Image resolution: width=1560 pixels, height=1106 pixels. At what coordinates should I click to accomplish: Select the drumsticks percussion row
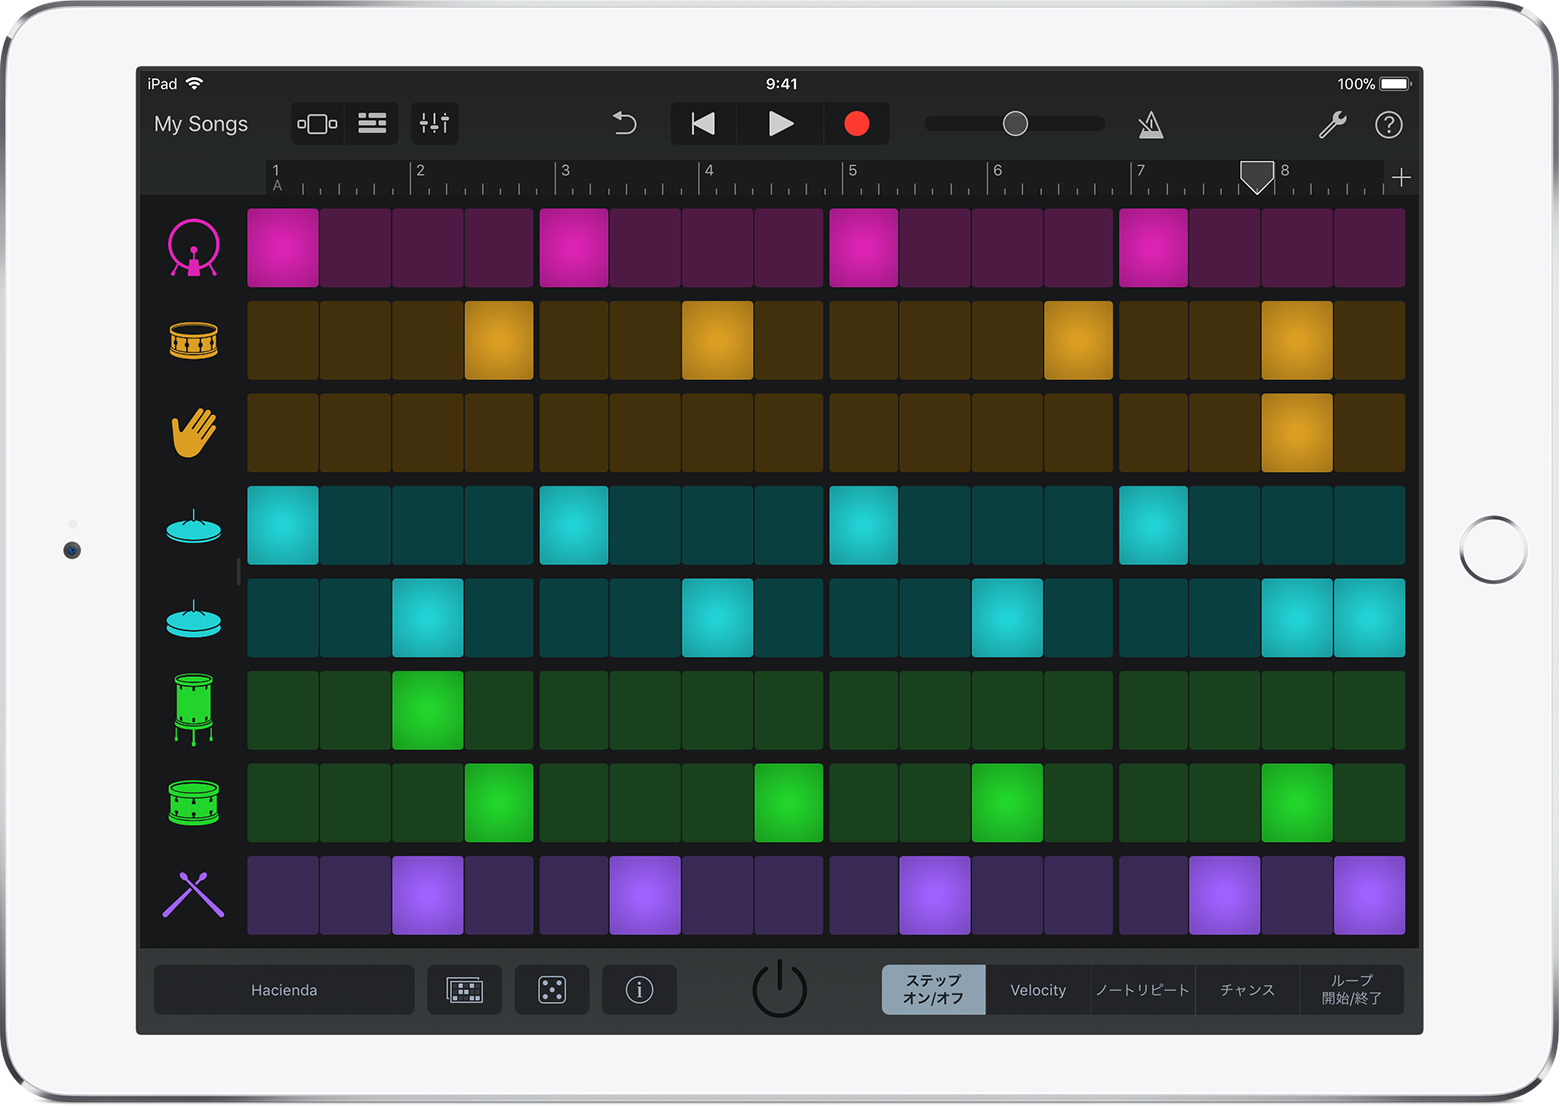point(193,895)
